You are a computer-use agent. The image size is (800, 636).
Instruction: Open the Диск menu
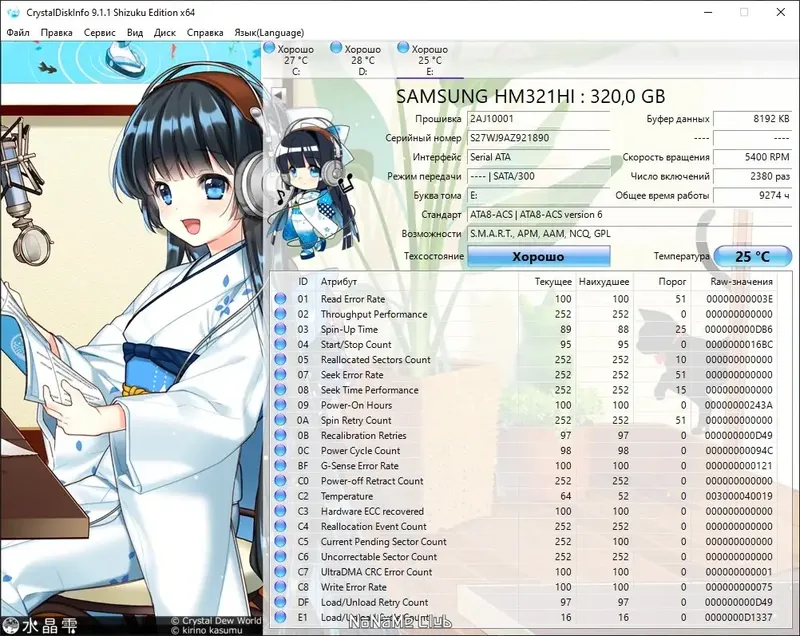point(165,33)
